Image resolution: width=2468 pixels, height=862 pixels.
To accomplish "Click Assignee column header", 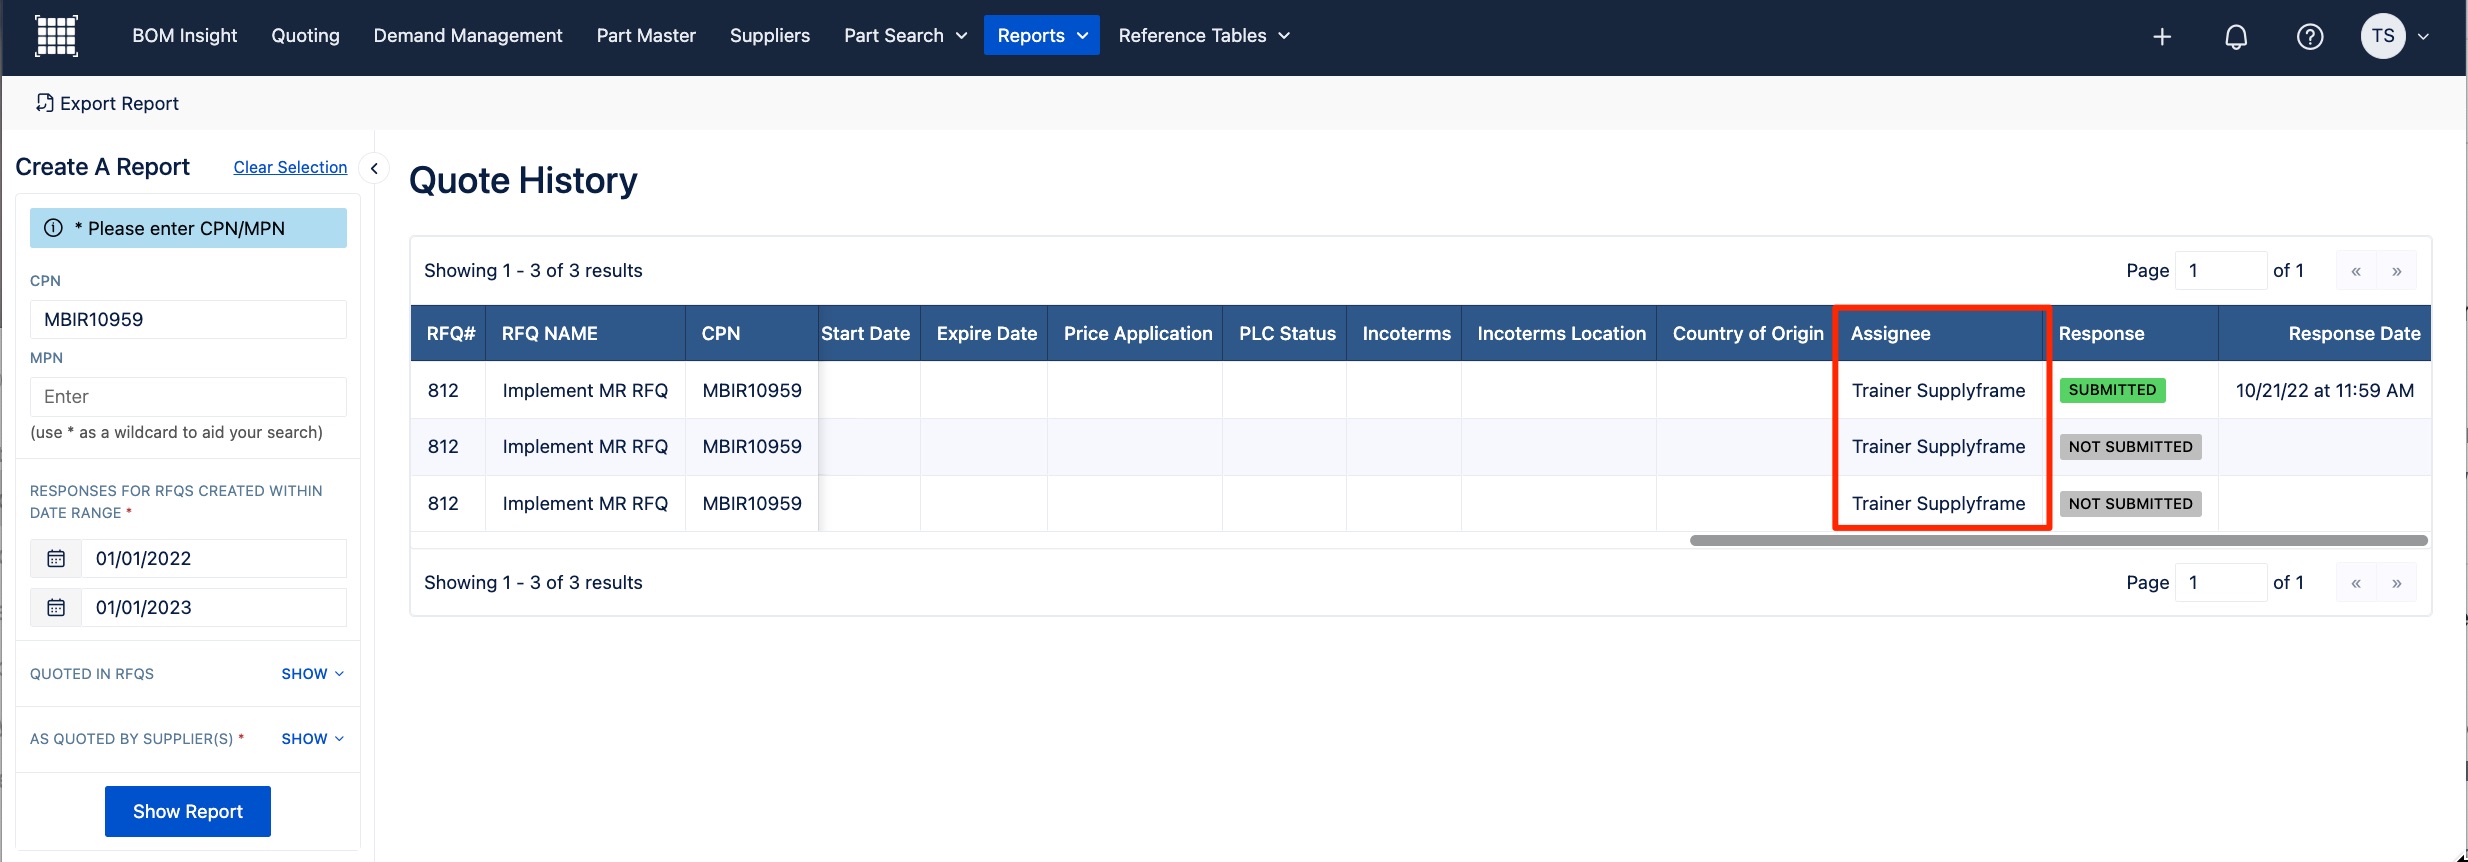I will pos(1939,334).
